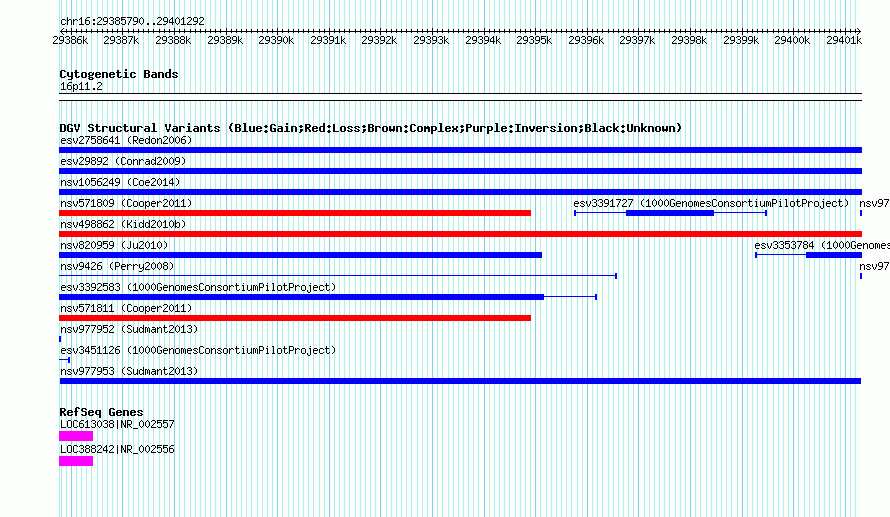The height and width of the screenshot is (517, 890).
Task: Open the nsv1056249 (Coe2014) variant bar
Action: point(460,192)
